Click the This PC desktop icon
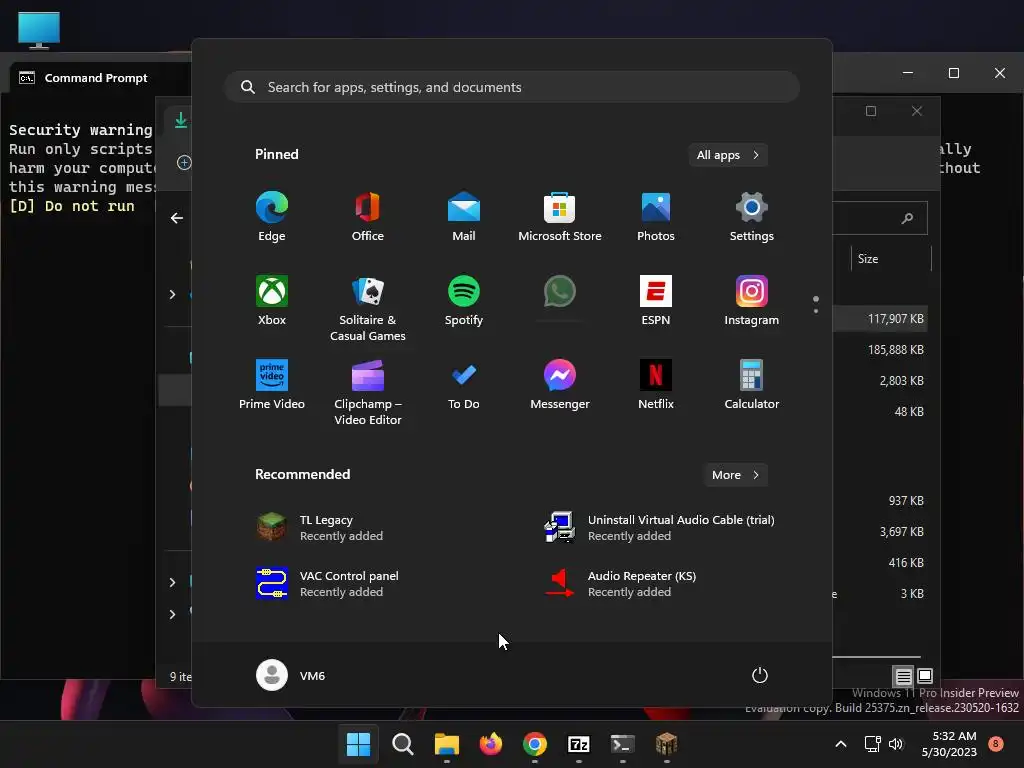This screenshot has width=1024, height=768. (x=39, y=30)
